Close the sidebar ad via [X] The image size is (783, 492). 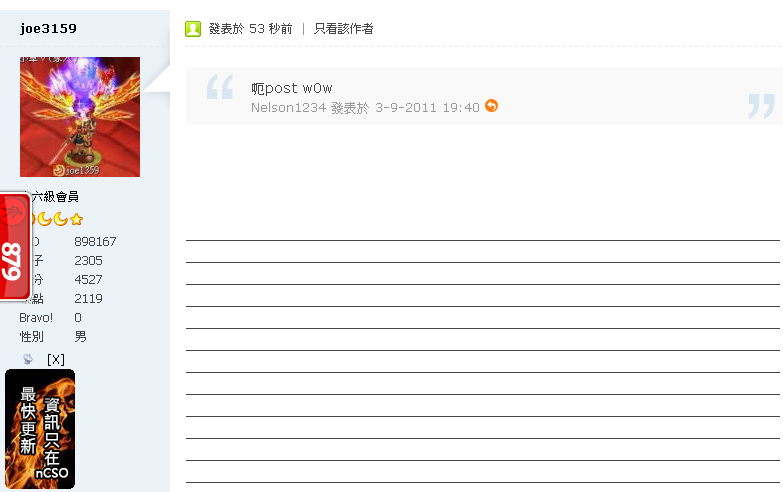[56, 359]
